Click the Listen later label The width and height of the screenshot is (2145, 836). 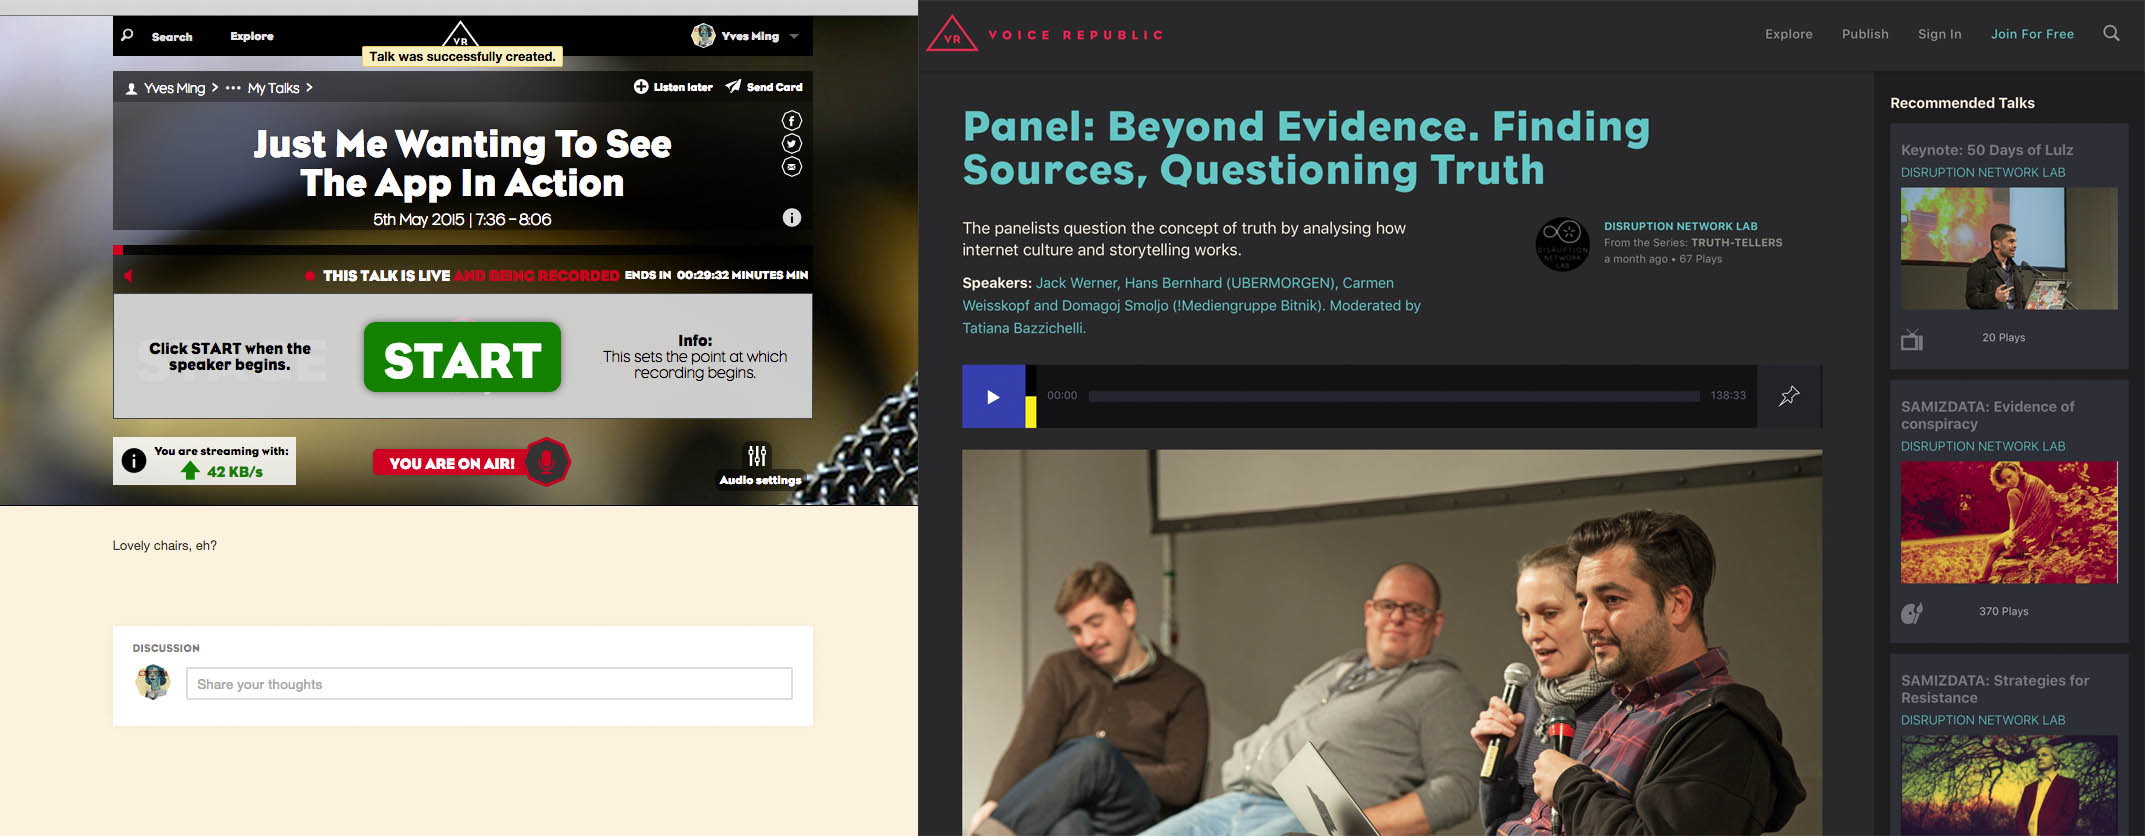pos(683,87)
